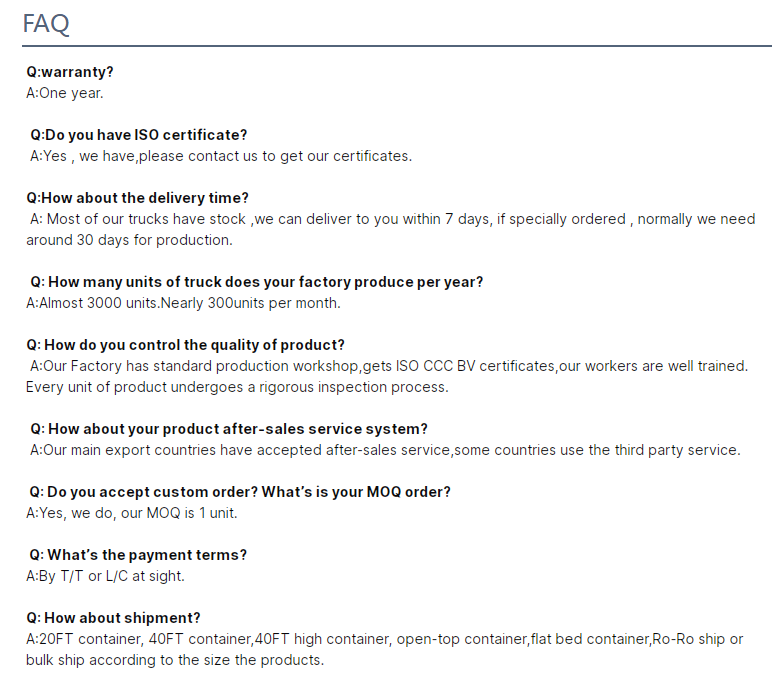This screenshot has width=780, height=681.
Task: Click the 'How about shipment?' question
Action: click(x=113, y=618)
